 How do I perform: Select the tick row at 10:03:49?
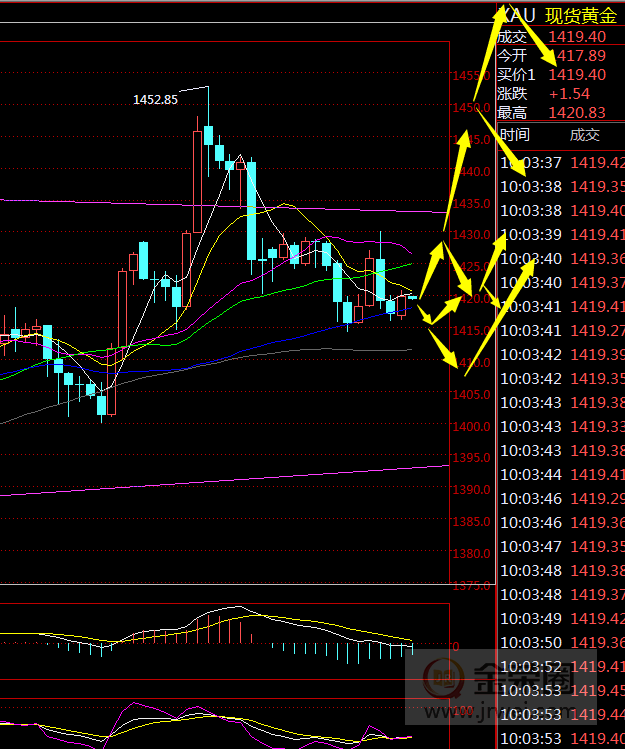click(562, 619)
